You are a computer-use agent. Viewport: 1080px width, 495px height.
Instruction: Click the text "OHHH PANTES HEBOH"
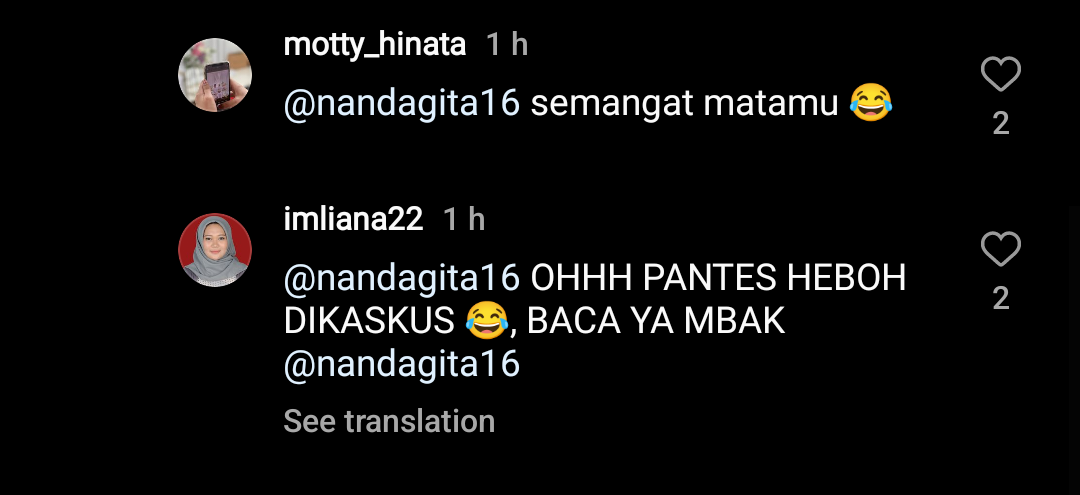[718, 278]
